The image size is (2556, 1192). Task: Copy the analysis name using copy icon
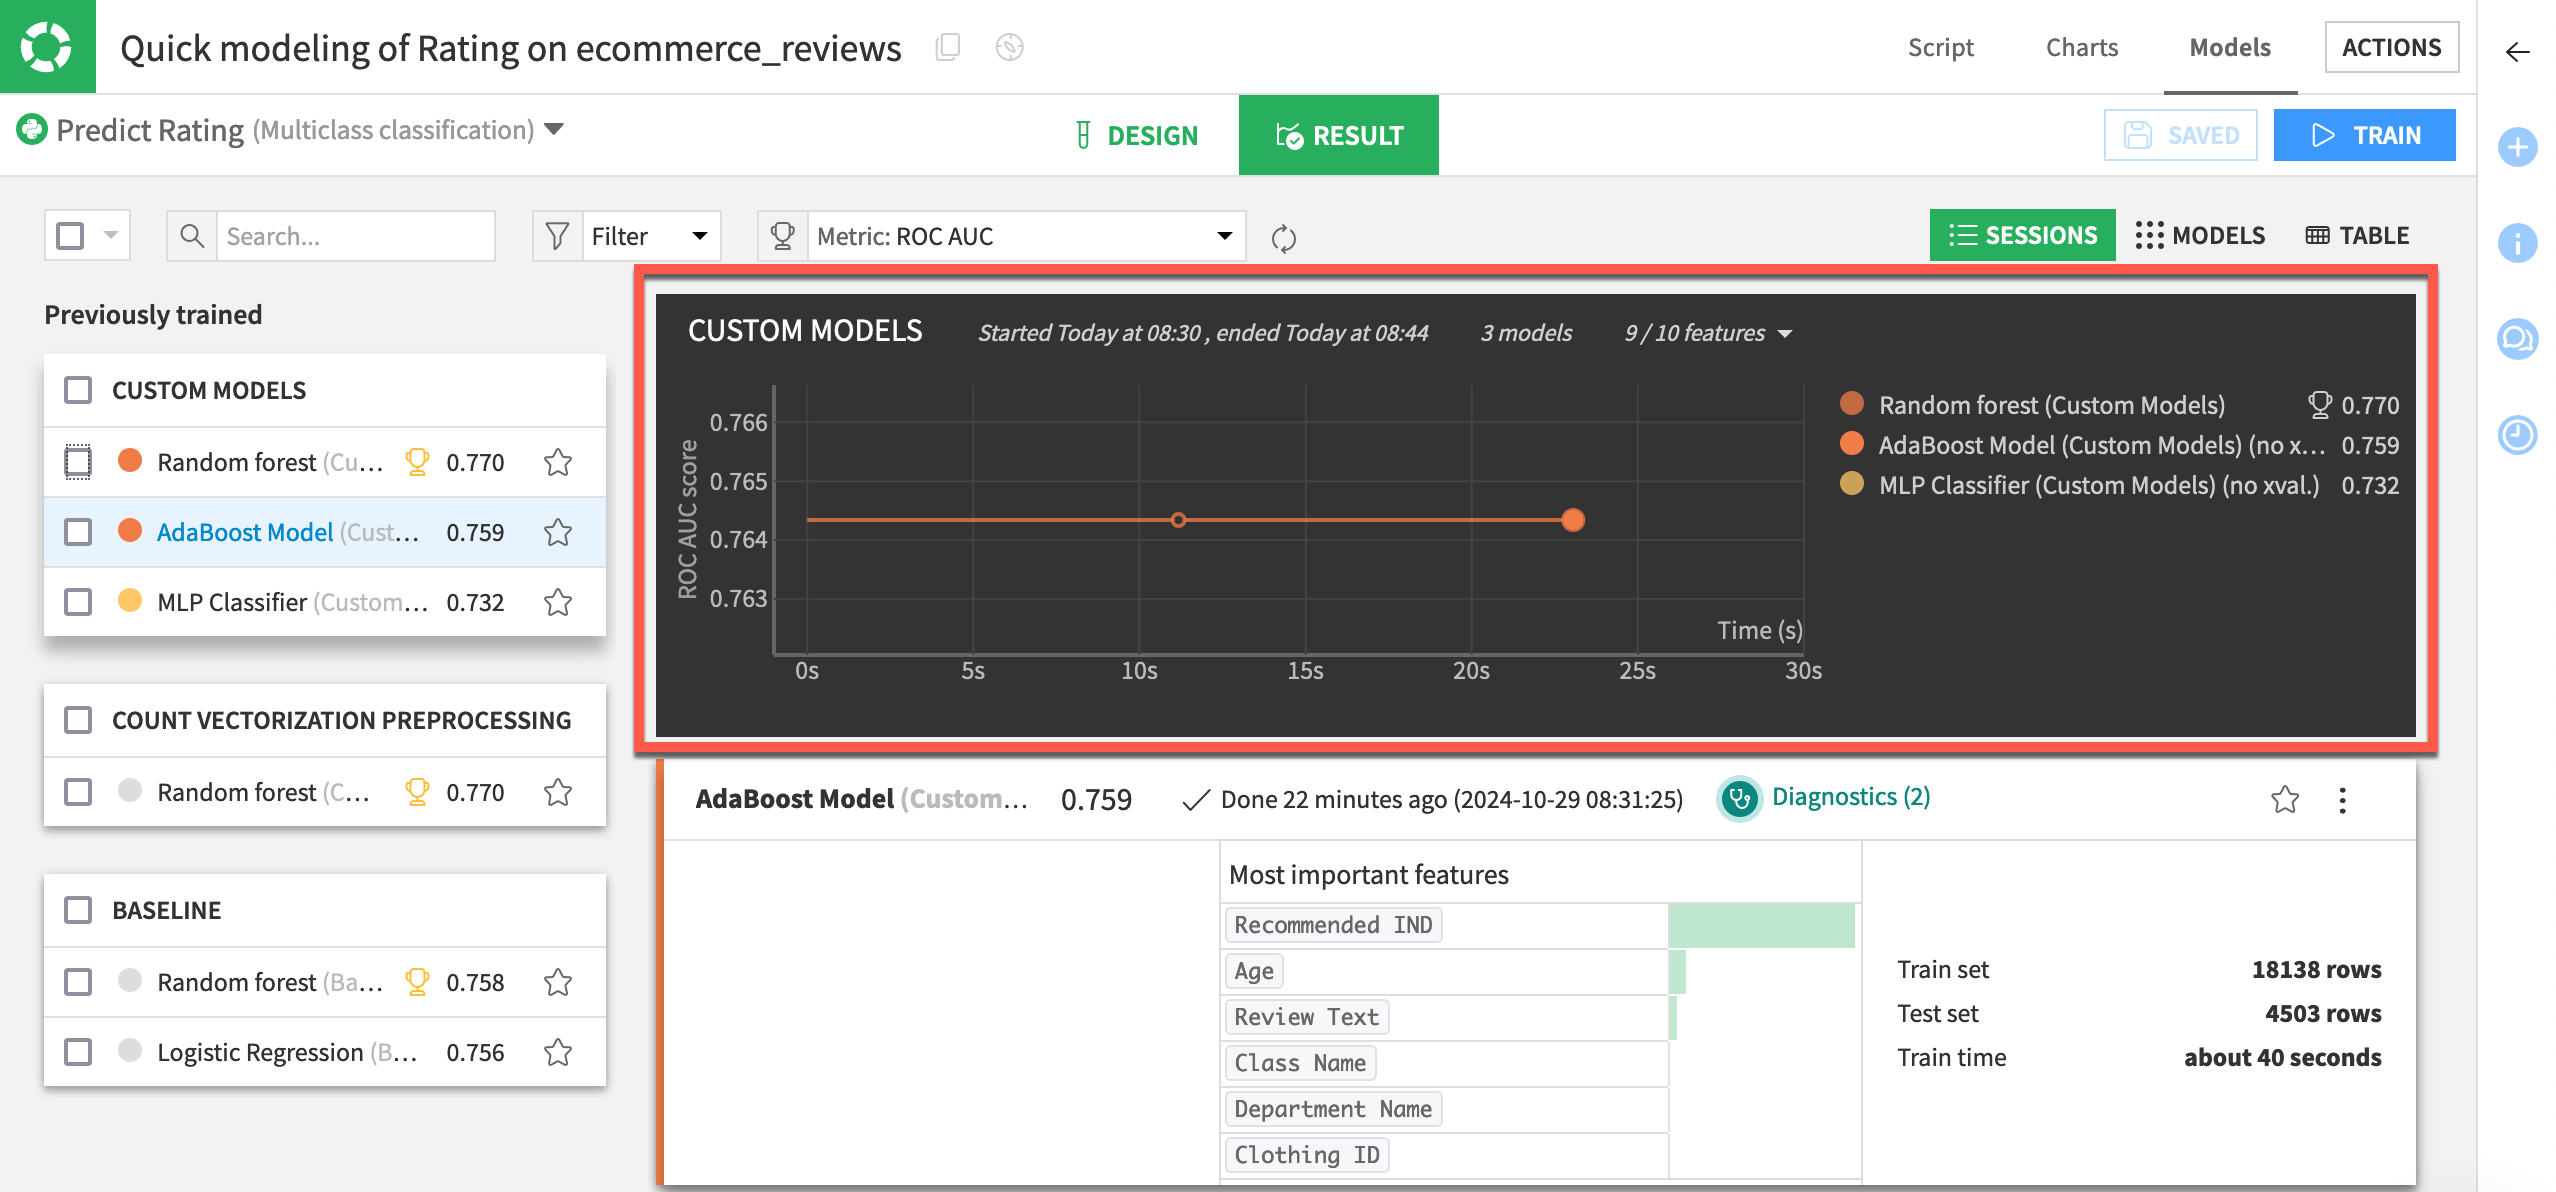tap(947, 47)
